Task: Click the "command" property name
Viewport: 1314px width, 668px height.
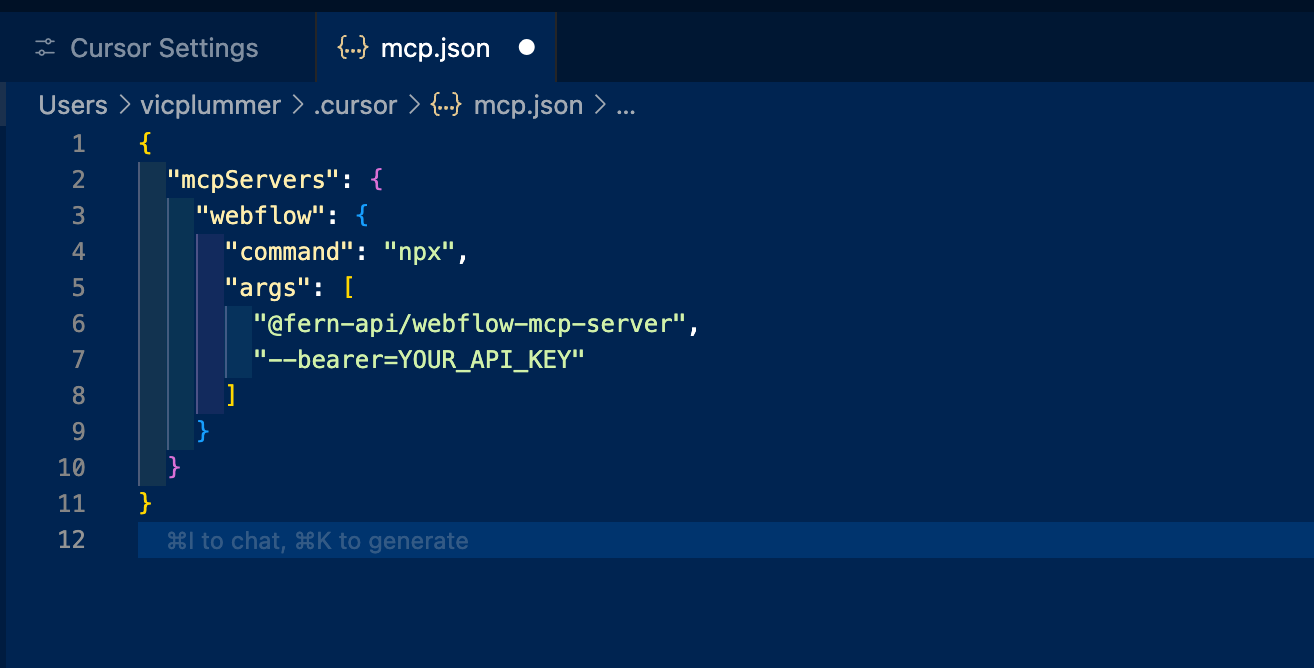Action: click(x=289, y=251)
